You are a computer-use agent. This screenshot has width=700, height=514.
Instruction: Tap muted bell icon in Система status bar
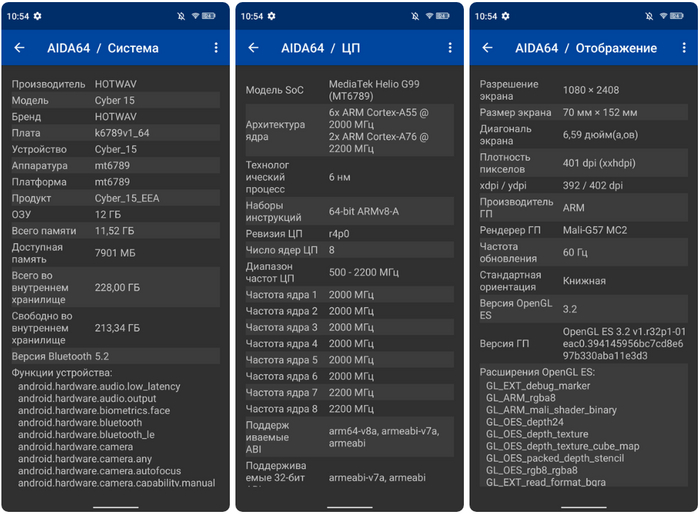pyautogui.click(x=181, y=16)
